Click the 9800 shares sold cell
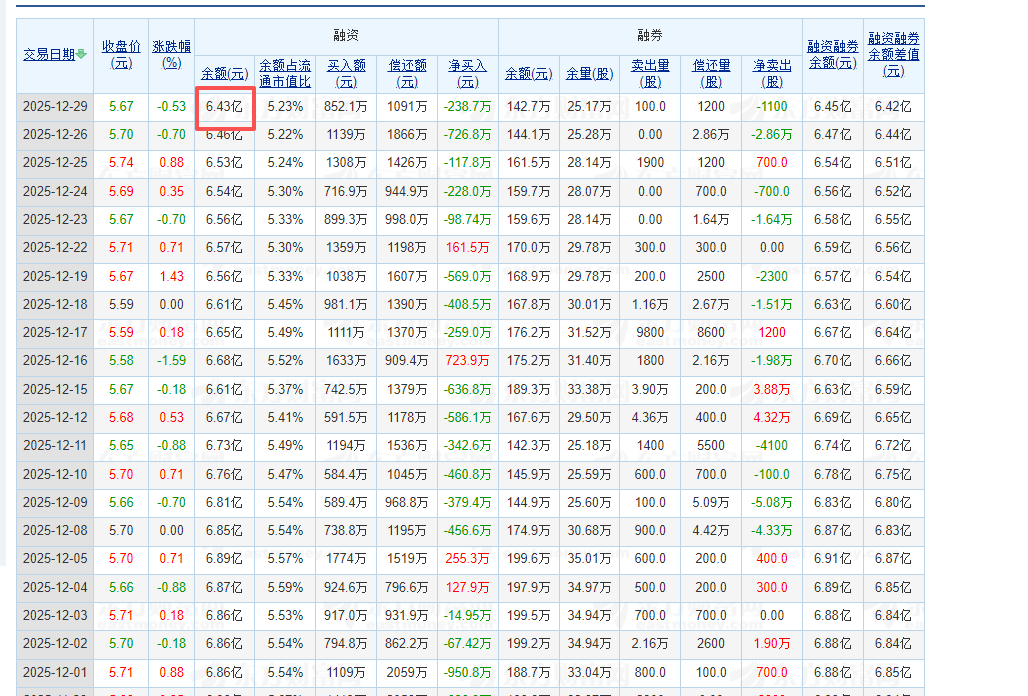The height and width of the screenshot is (696, 1028). coord(650,333)
